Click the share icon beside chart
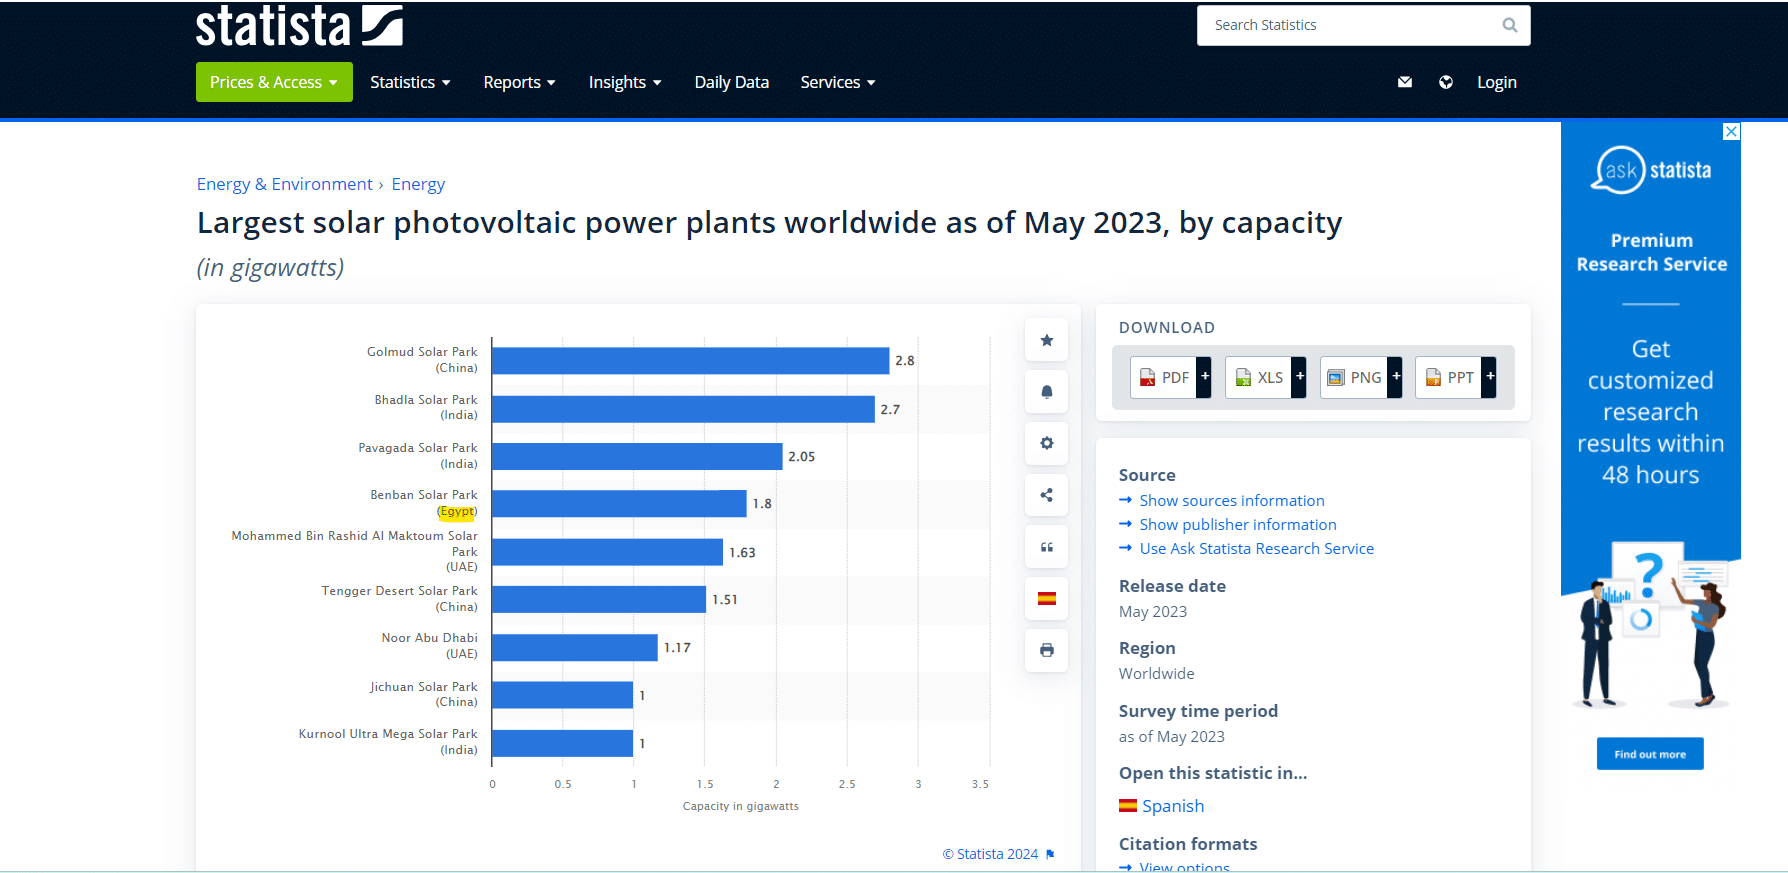 point(1046,495)
